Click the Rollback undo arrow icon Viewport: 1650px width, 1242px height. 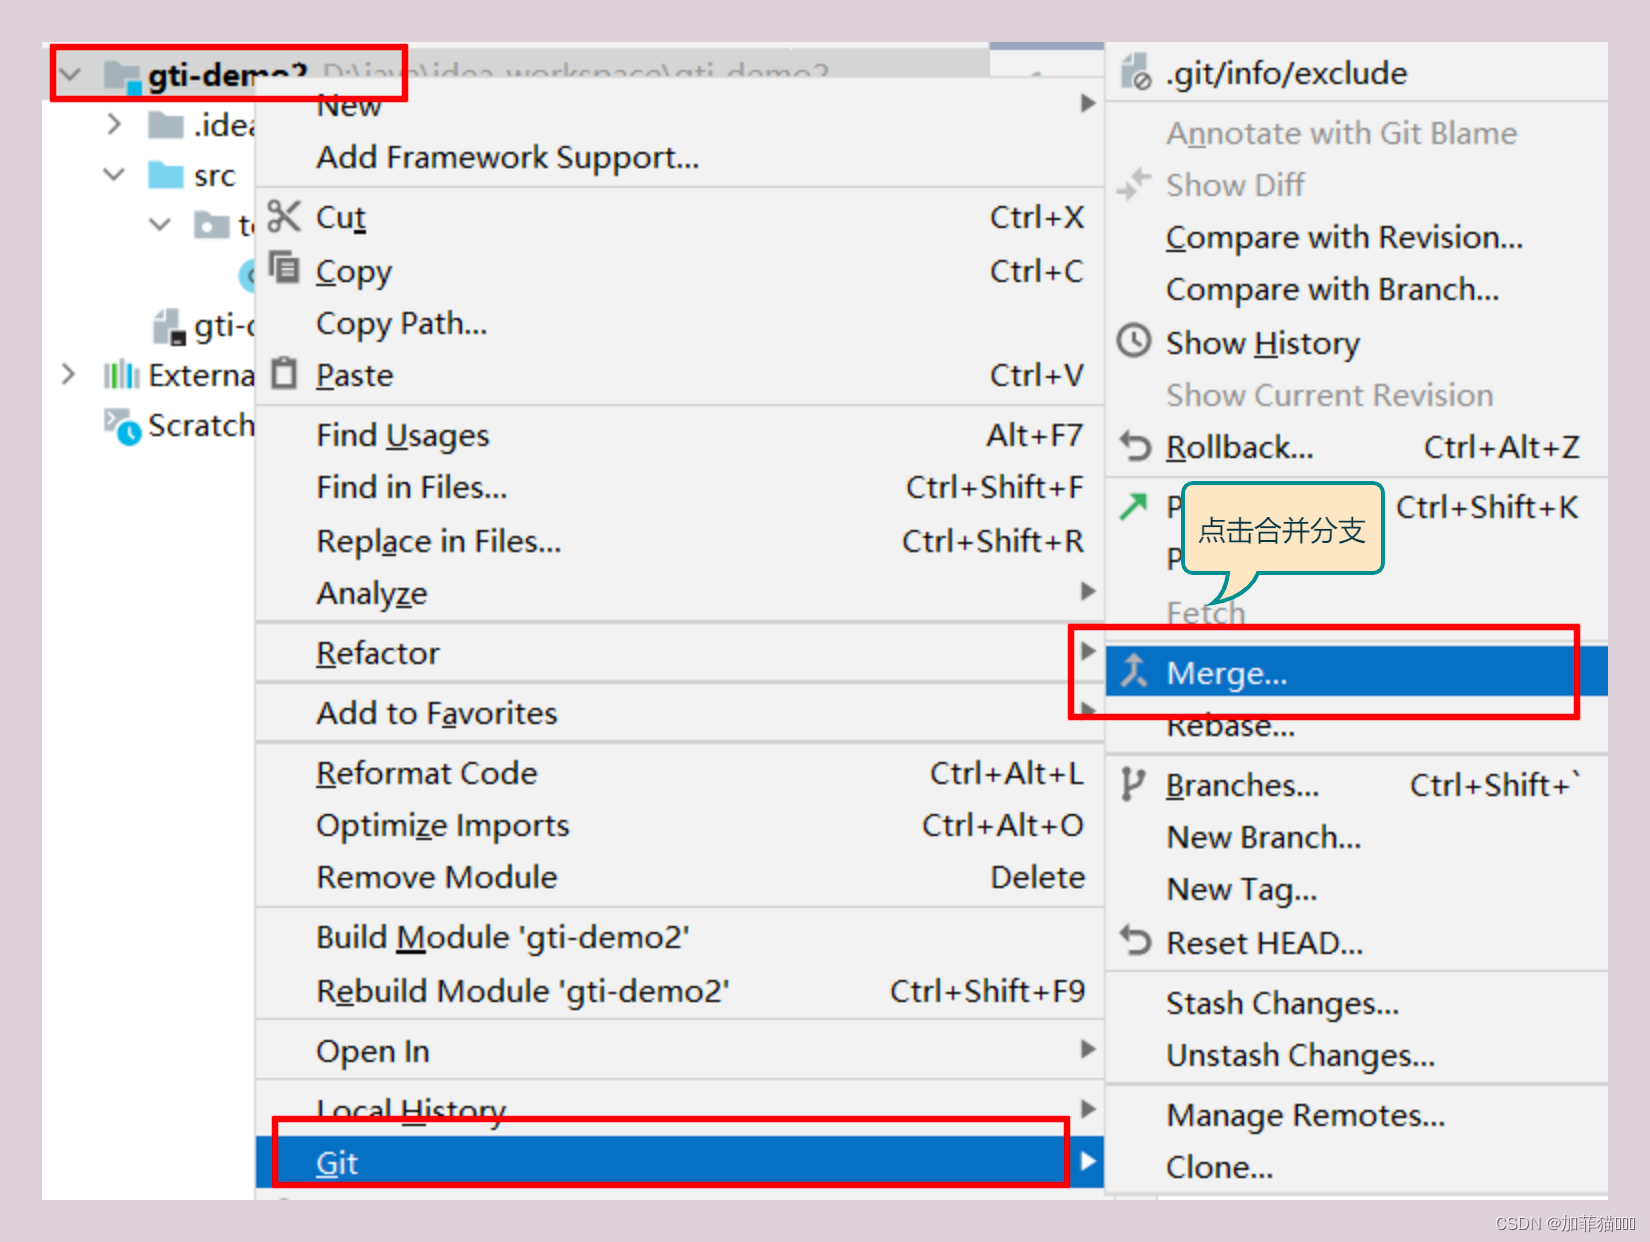tap(1135, 446)
